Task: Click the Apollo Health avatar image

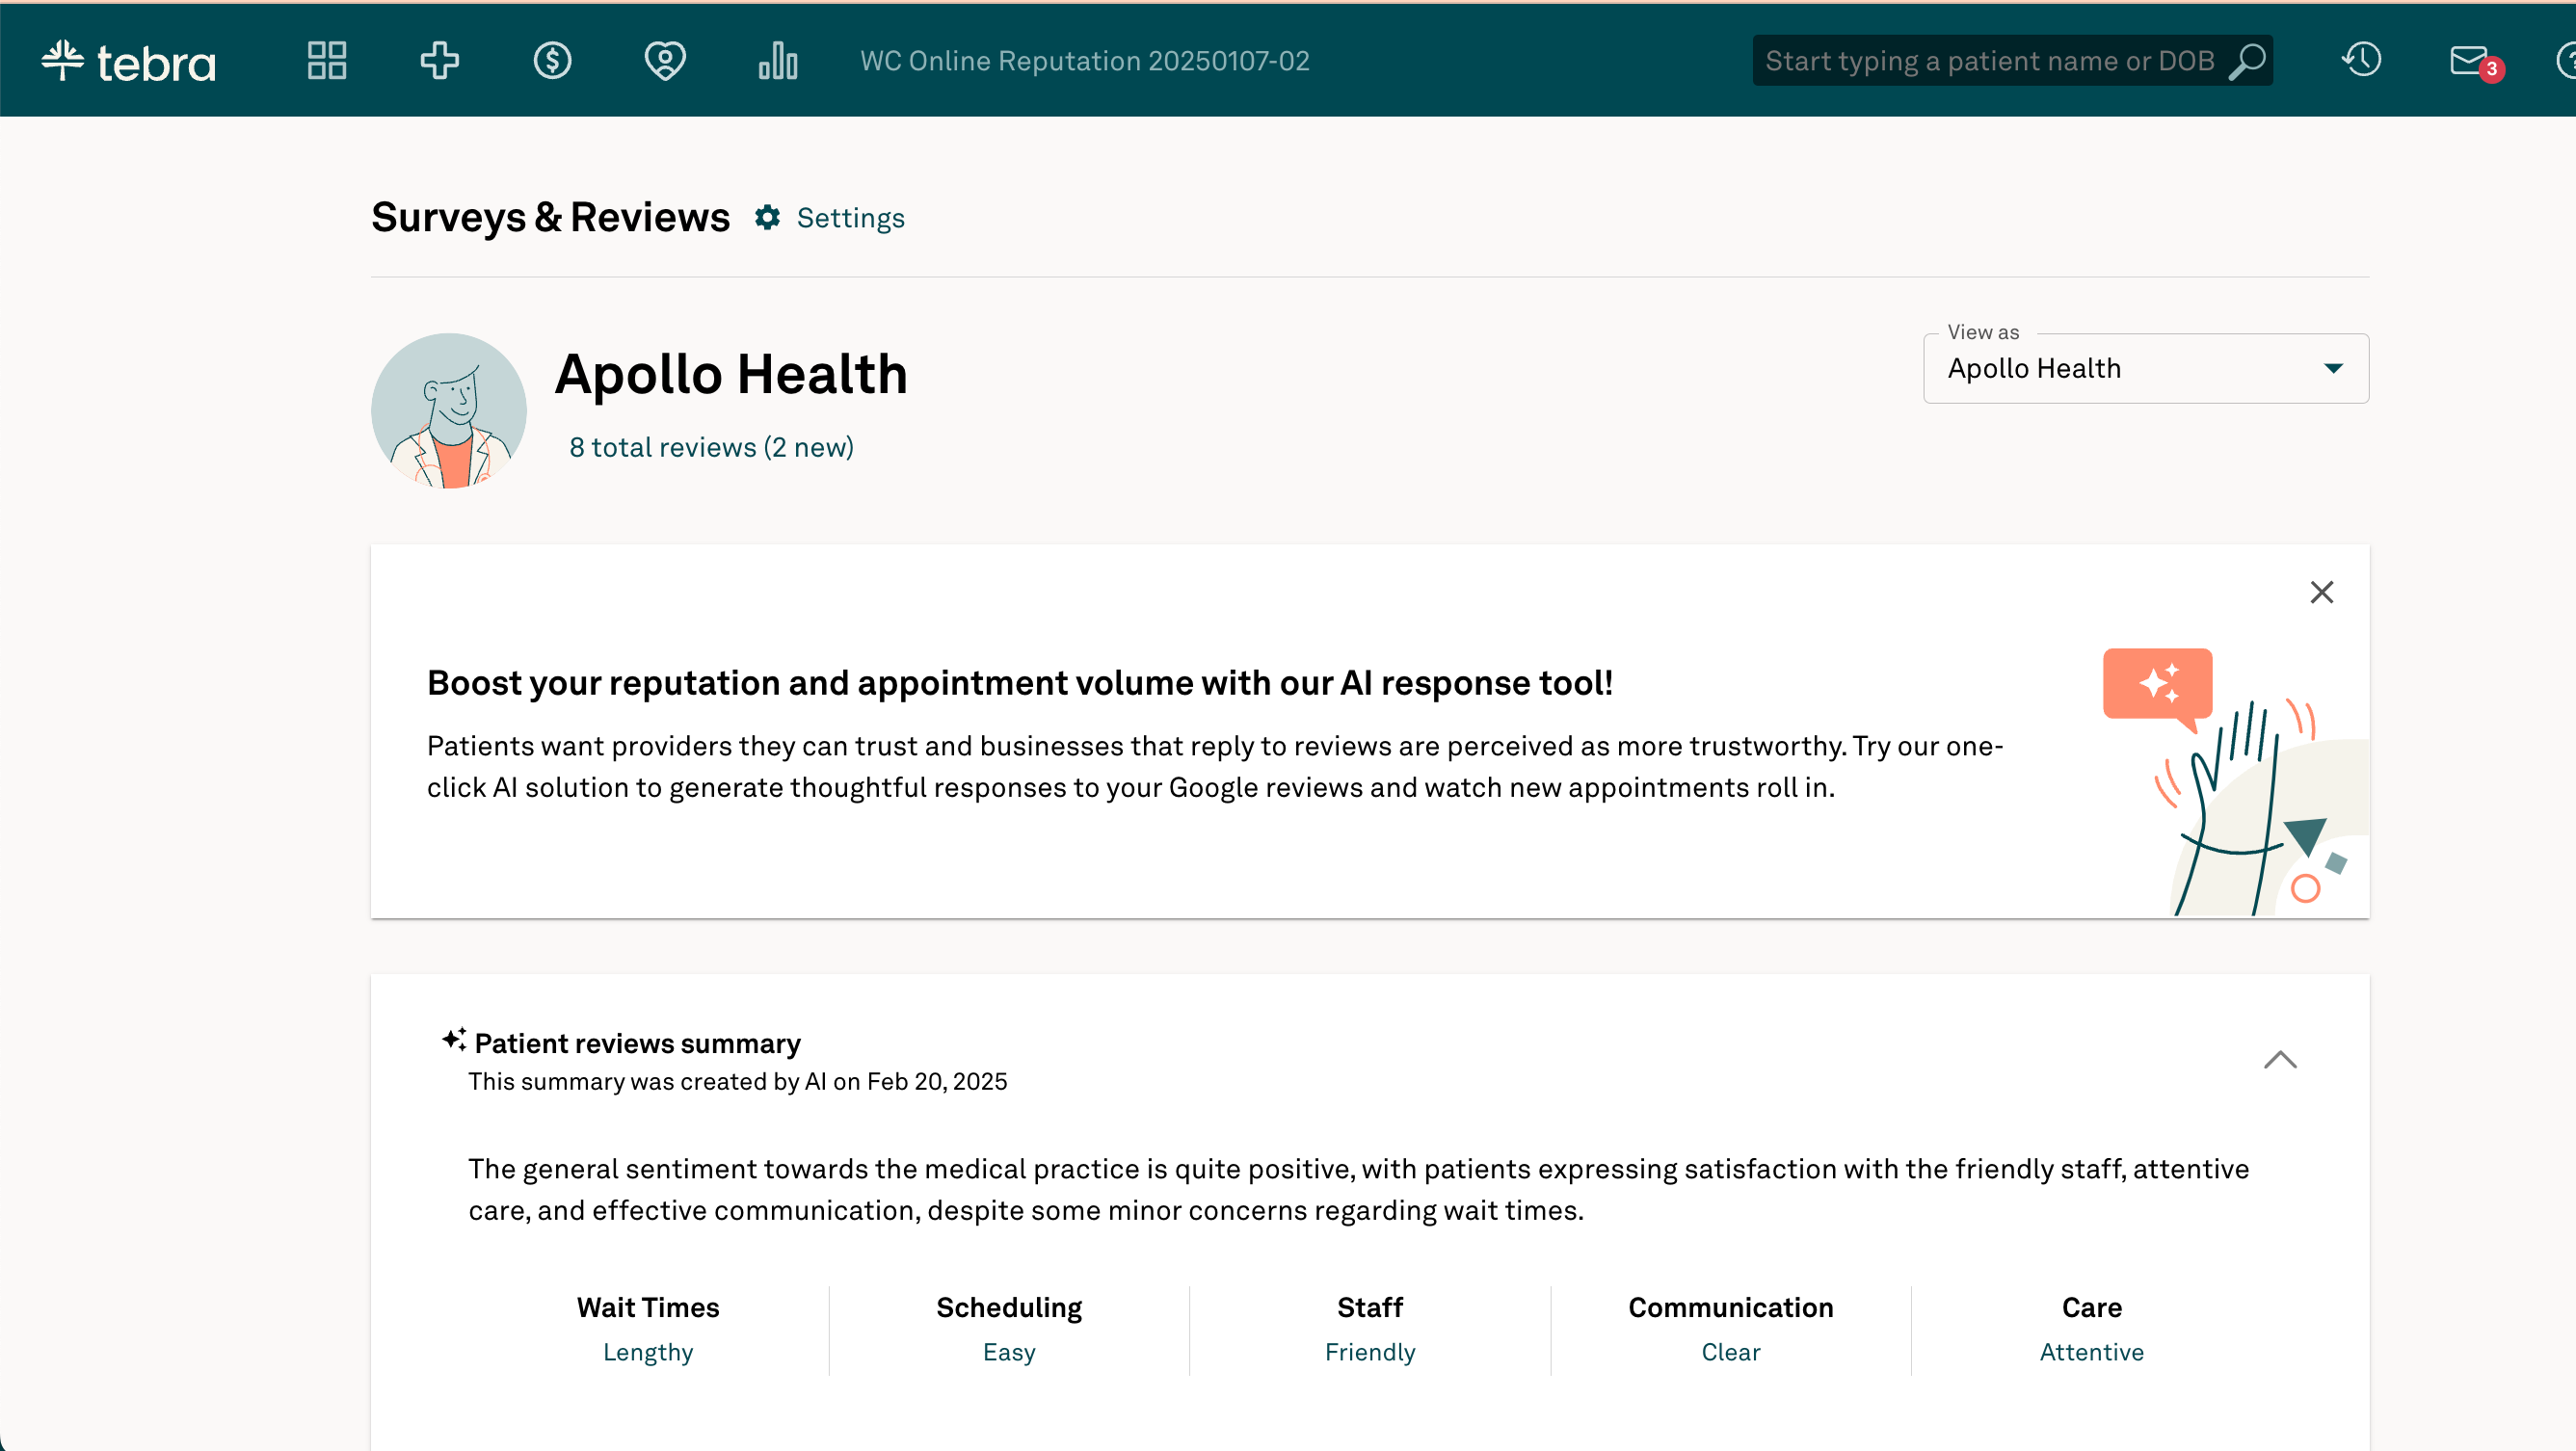Action: click(x=448, y=411)
